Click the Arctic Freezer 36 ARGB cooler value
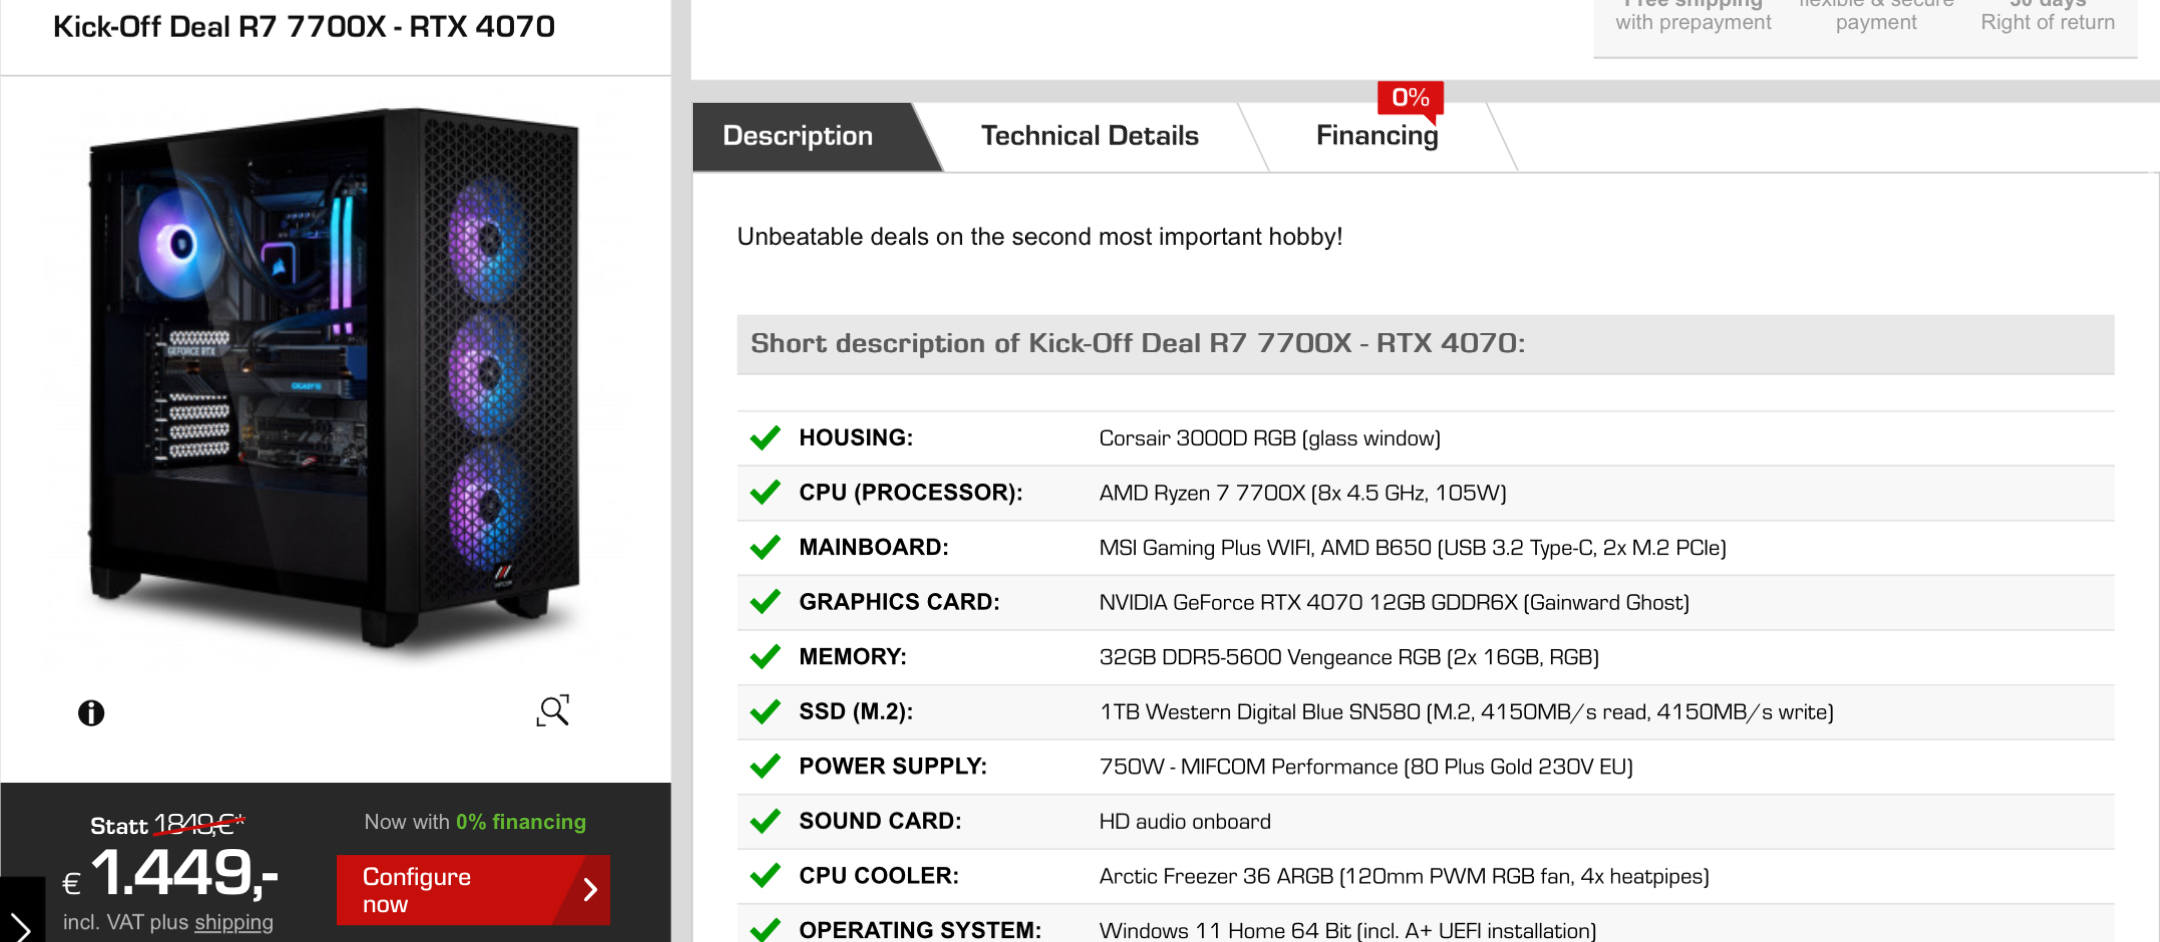 pos(1404,877)
